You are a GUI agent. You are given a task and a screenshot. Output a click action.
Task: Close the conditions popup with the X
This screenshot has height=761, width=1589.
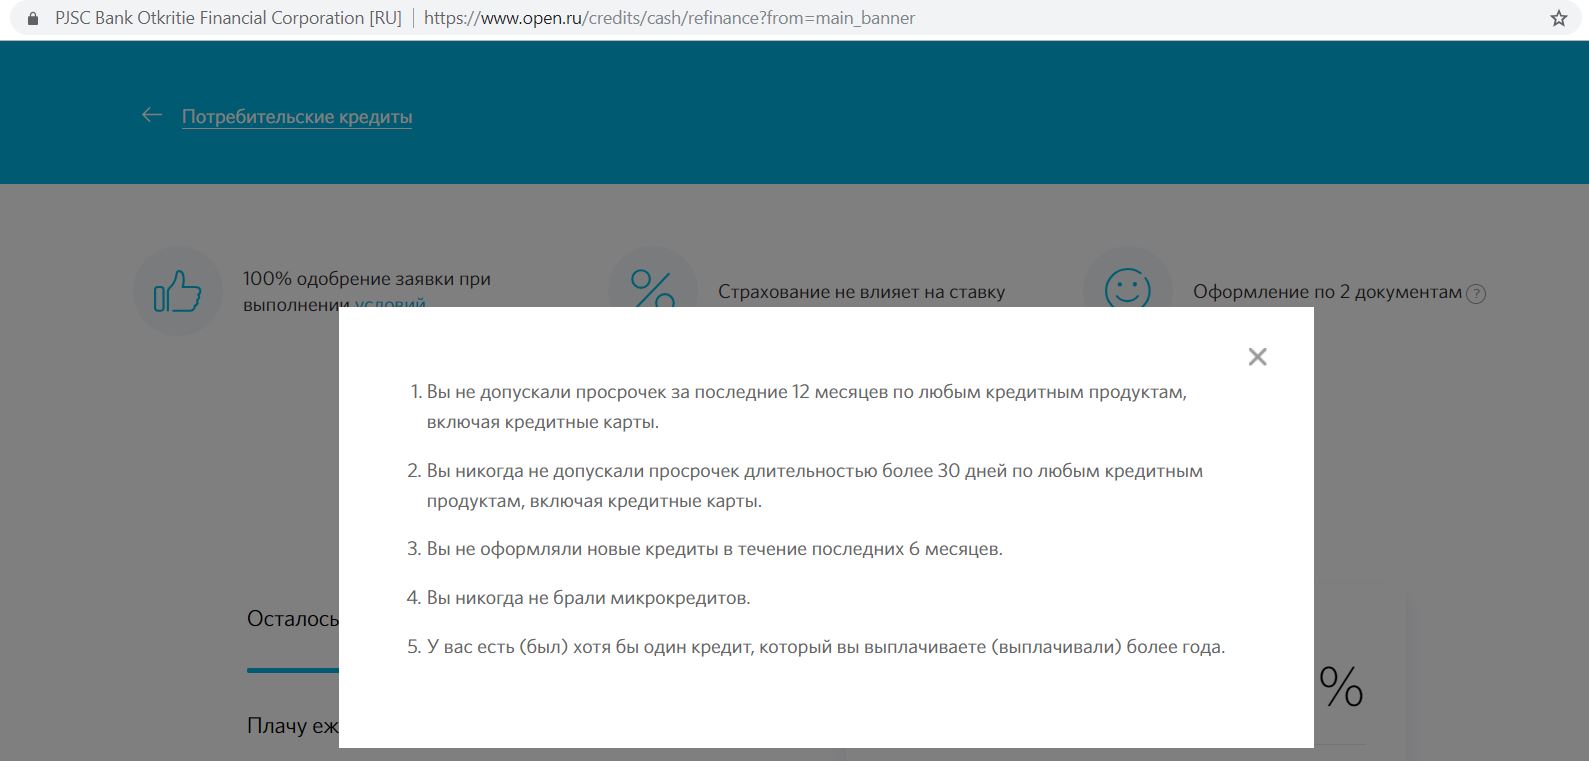click(x=1257, y=357)
